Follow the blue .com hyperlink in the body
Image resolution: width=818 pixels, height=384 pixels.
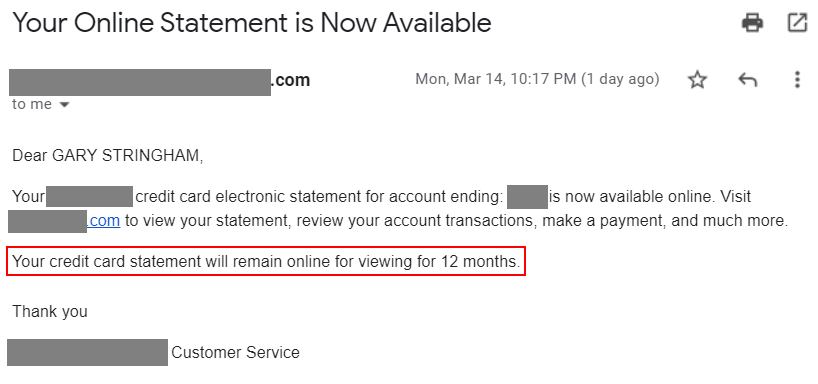(103, 221)
